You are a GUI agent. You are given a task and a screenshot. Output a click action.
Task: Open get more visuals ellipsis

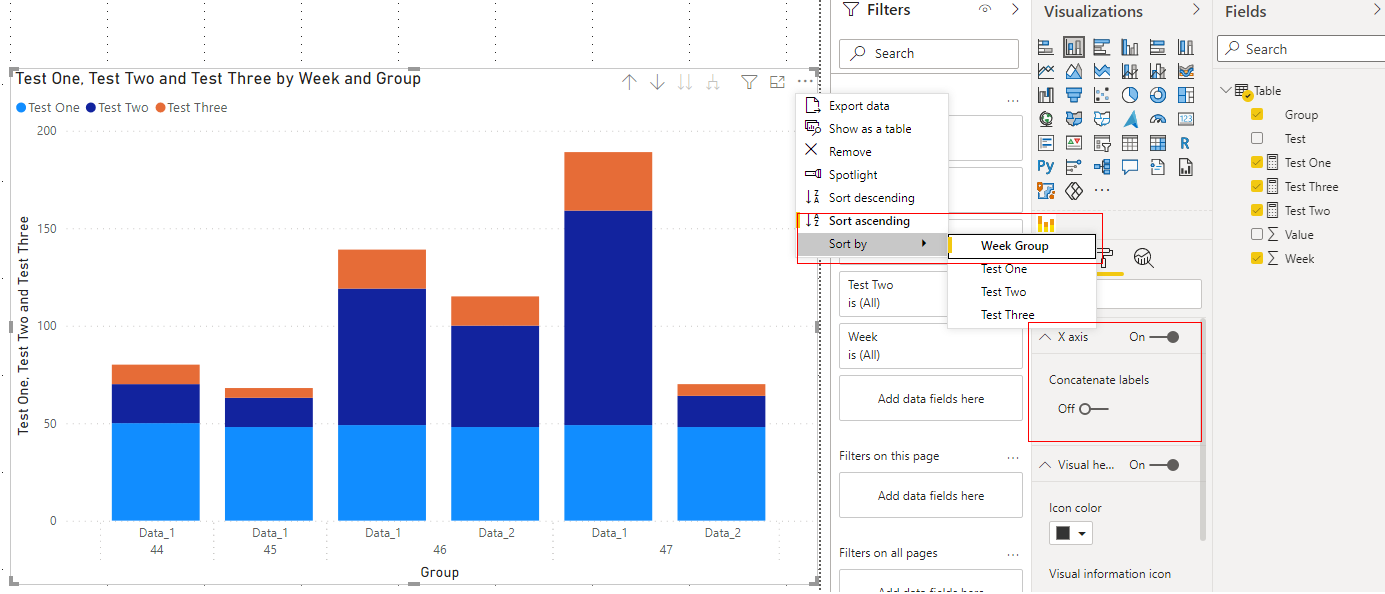[1102, 190]
